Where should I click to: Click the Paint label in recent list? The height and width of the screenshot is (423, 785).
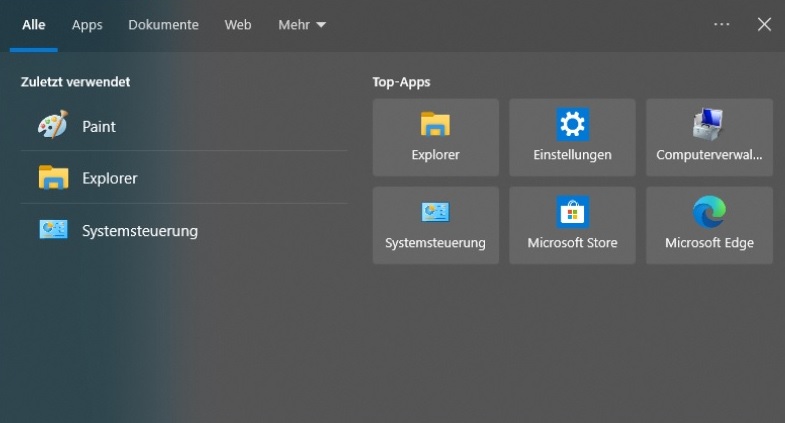click(99, 127)
